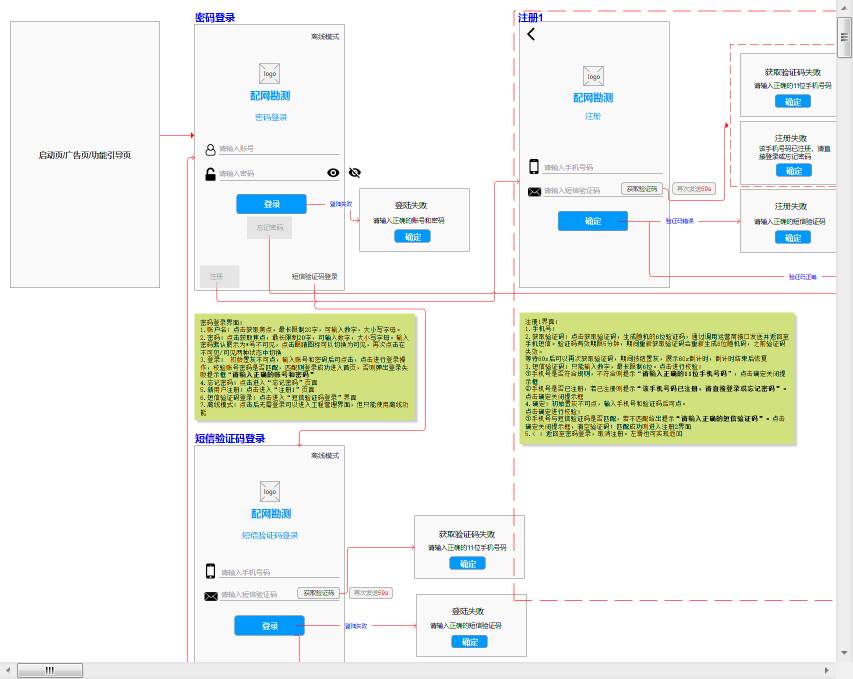Click the logo placeholder in the 密码登录 screen
The height and width of the screenshot is (679, 853).
(270, 73)
